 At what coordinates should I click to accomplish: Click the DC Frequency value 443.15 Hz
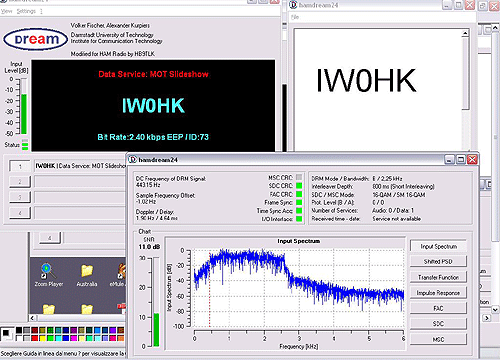pyautogui.click(x=148, y=185)
